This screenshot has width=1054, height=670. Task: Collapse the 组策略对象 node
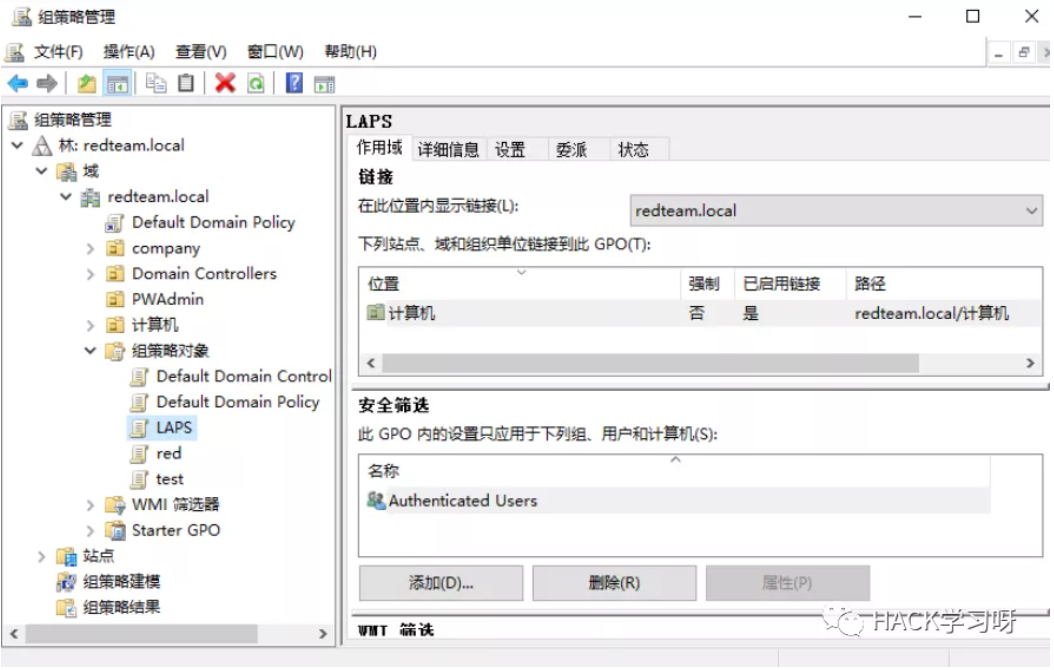90,351
